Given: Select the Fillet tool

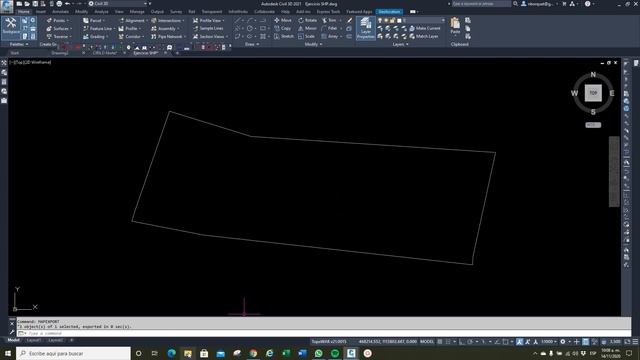Looking at the screenshot, I should 330,29.
